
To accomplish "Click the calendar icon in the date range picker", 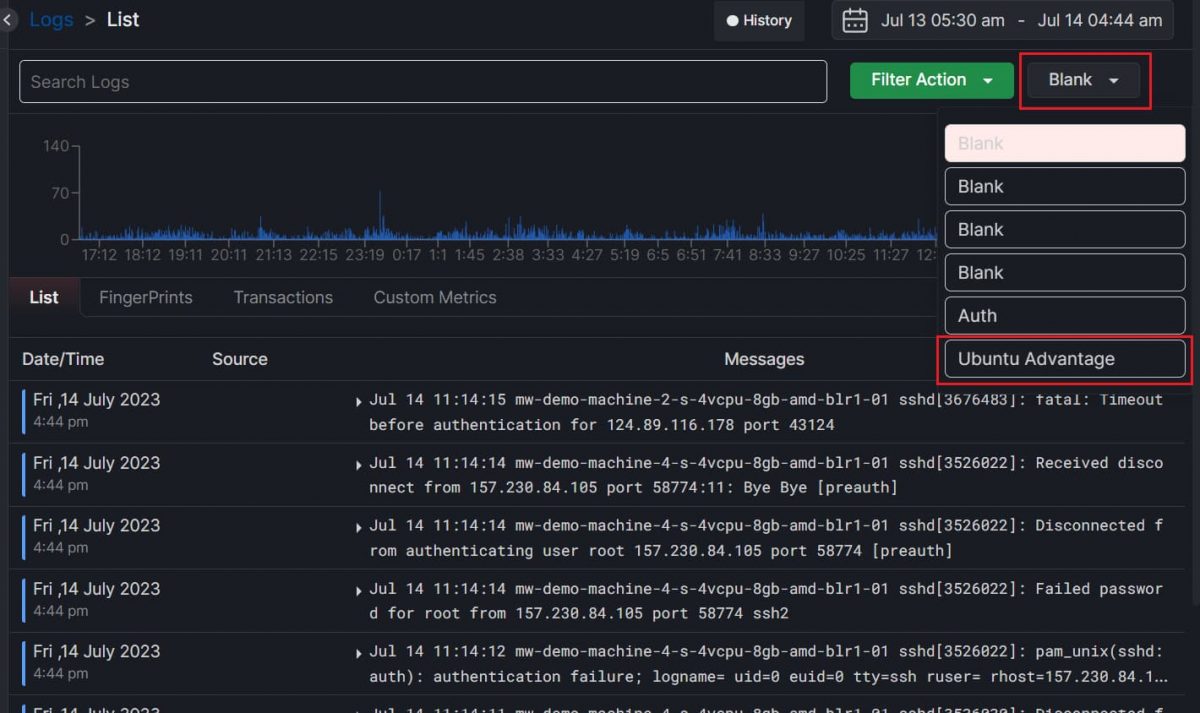I will pos(855,20).
